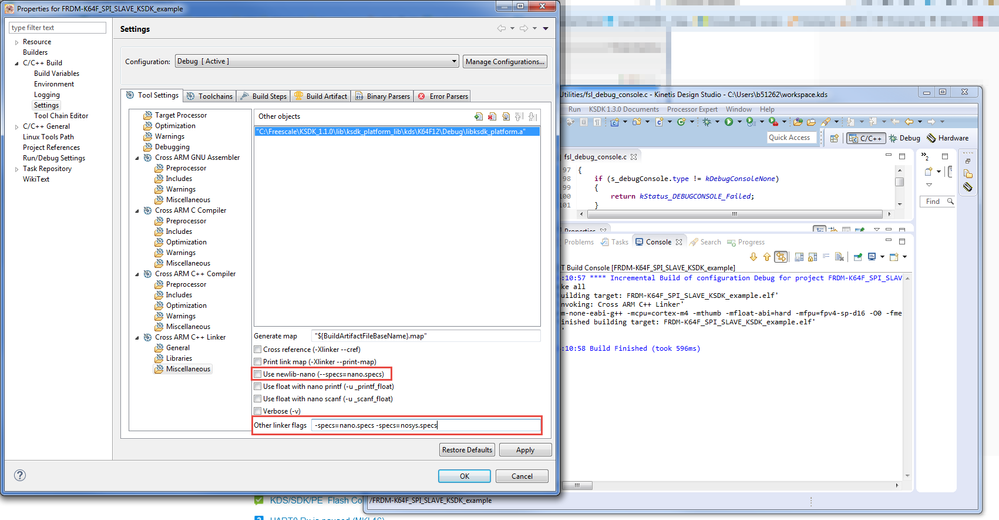999x520 pixels.
Task: Move Other objects entry down
Action: pyautogui.click(x=533, y=117)
